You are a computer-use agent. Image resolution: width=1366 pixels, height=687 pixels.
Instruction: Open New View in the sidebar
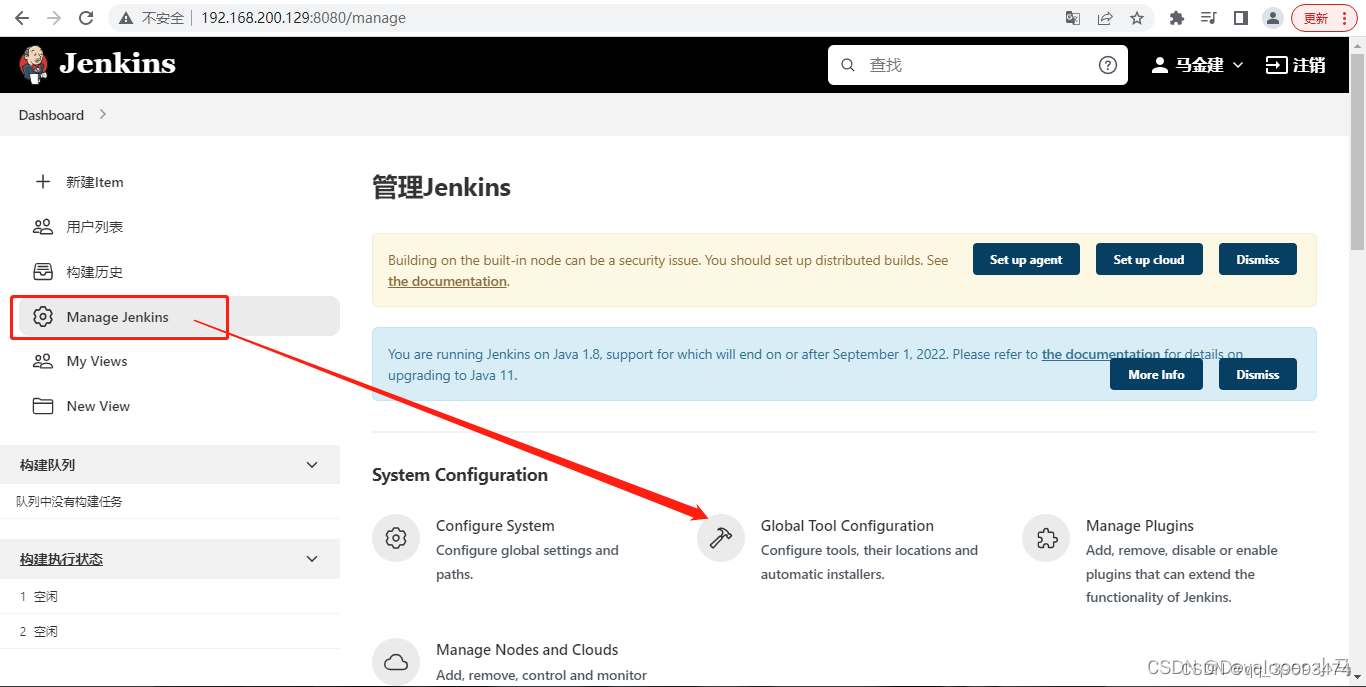click(x=179, y=406)
